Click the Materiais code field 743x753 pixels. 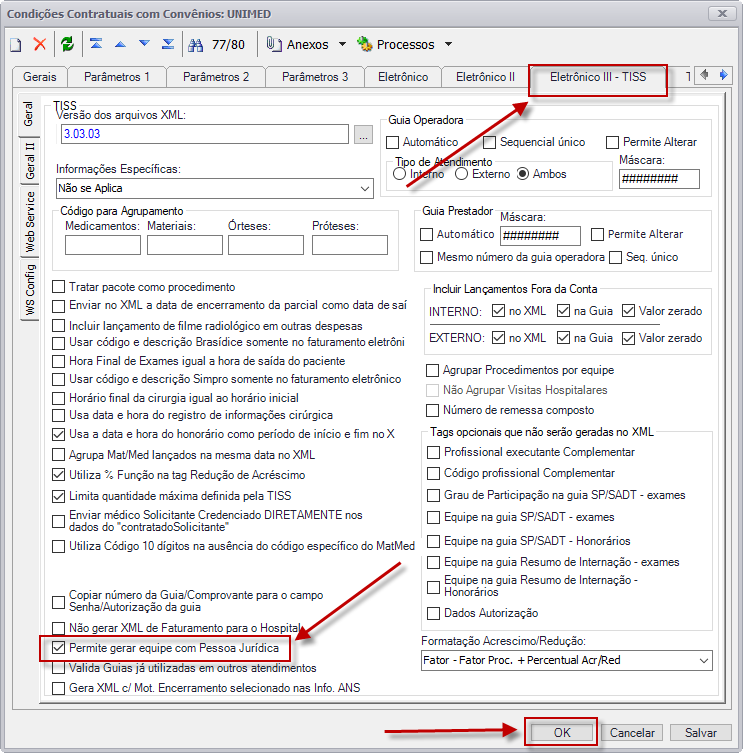(185, 245)
